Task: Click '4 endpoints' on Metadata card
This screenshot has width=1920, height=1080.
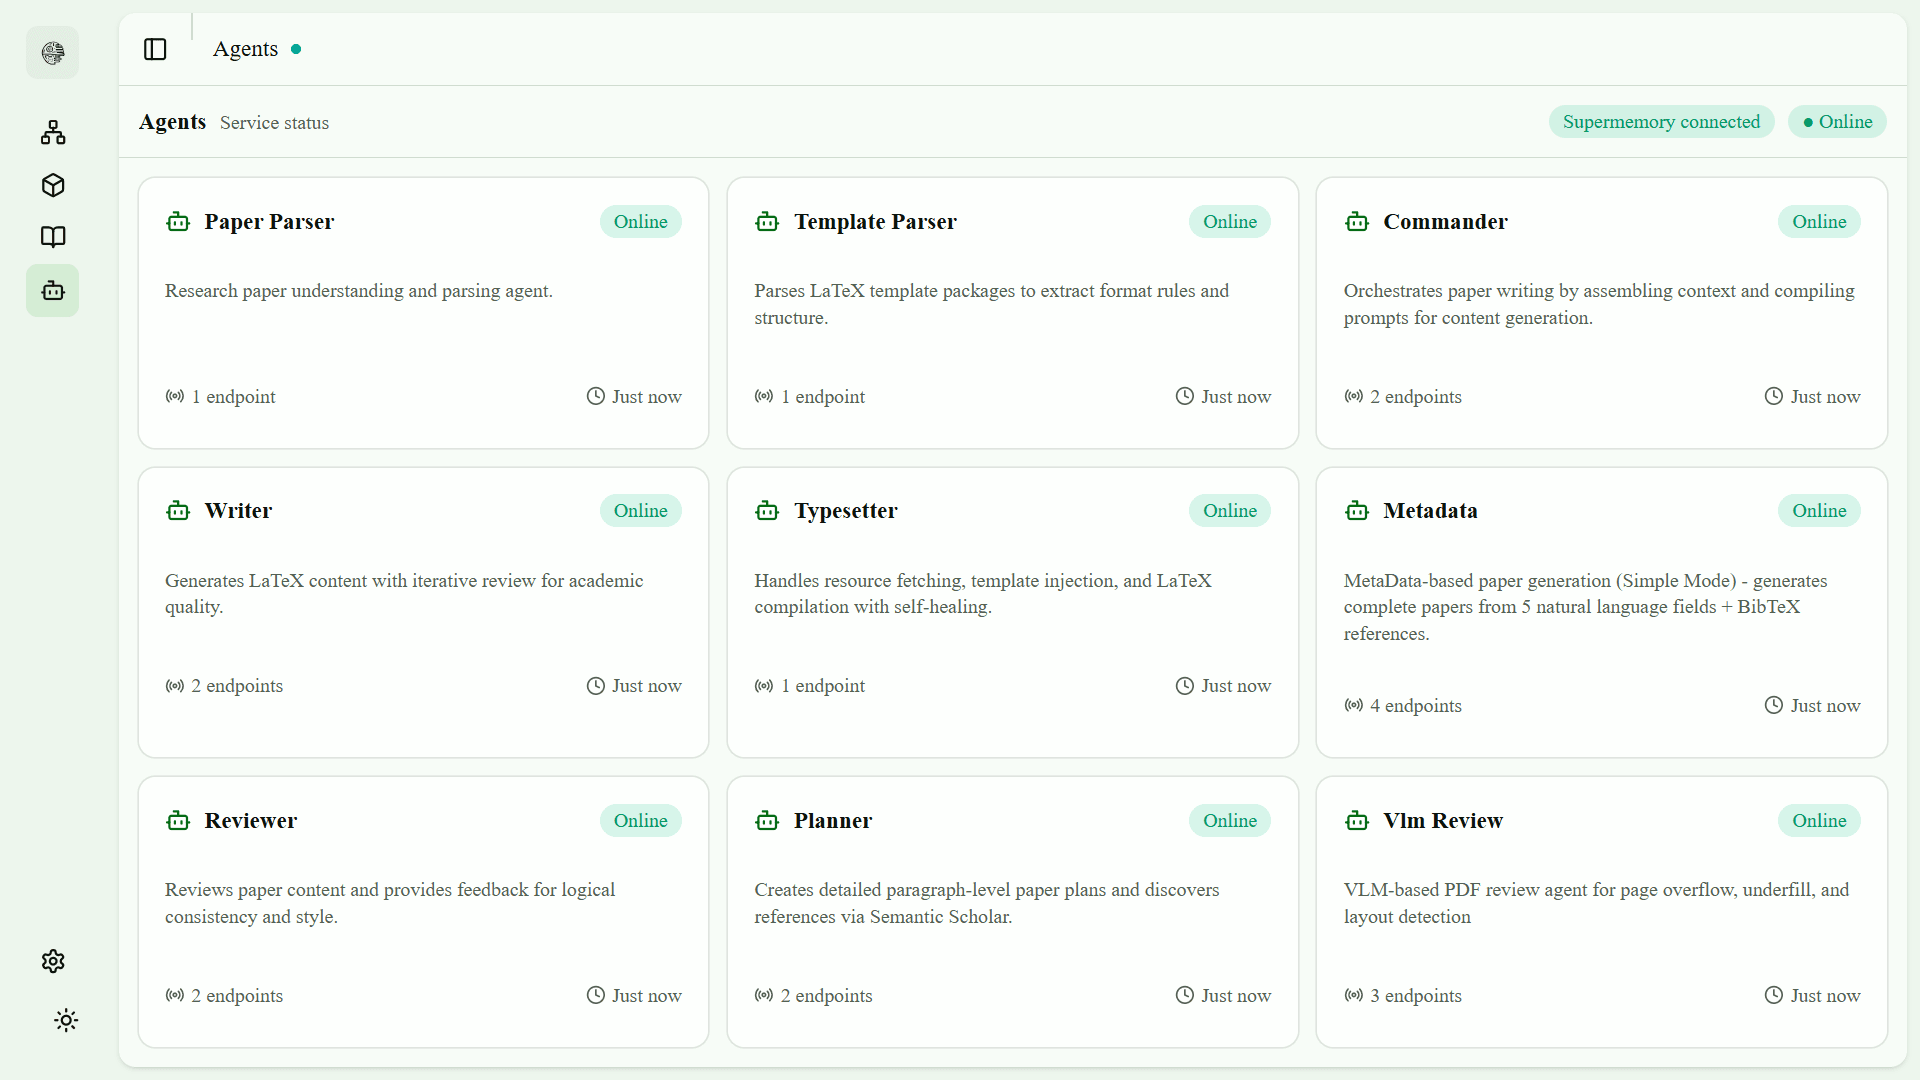Action: pos(1415,706)
